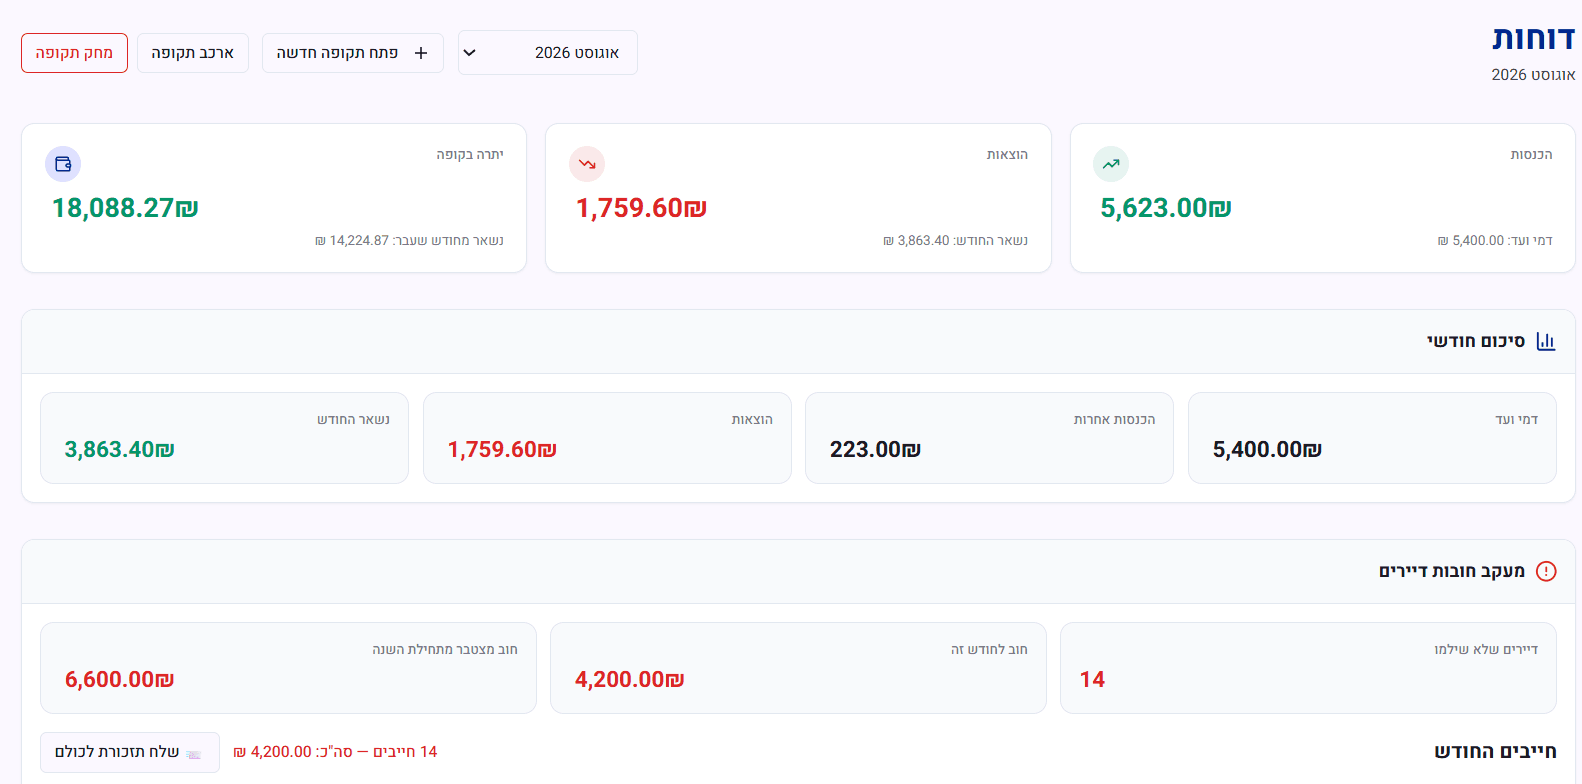Screen dimensions: 1582x784
Task: Click the bar chart icon beside סיכום חודשי
Action: pyautogui.click(x=1546, y=341)
